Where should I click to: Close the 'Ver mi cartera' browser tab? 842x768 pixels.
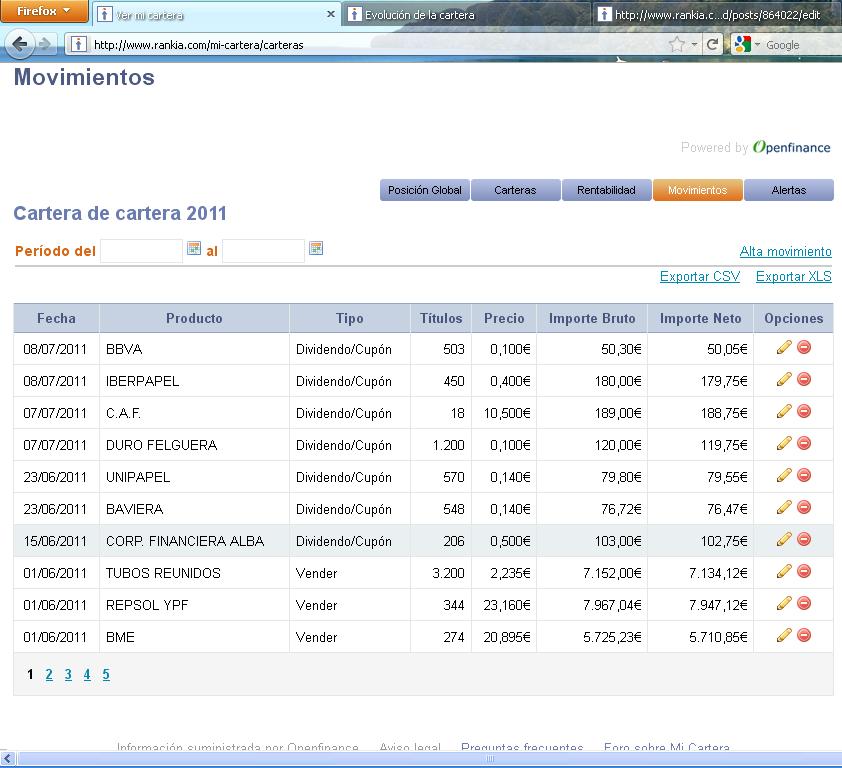click(331, 15)
